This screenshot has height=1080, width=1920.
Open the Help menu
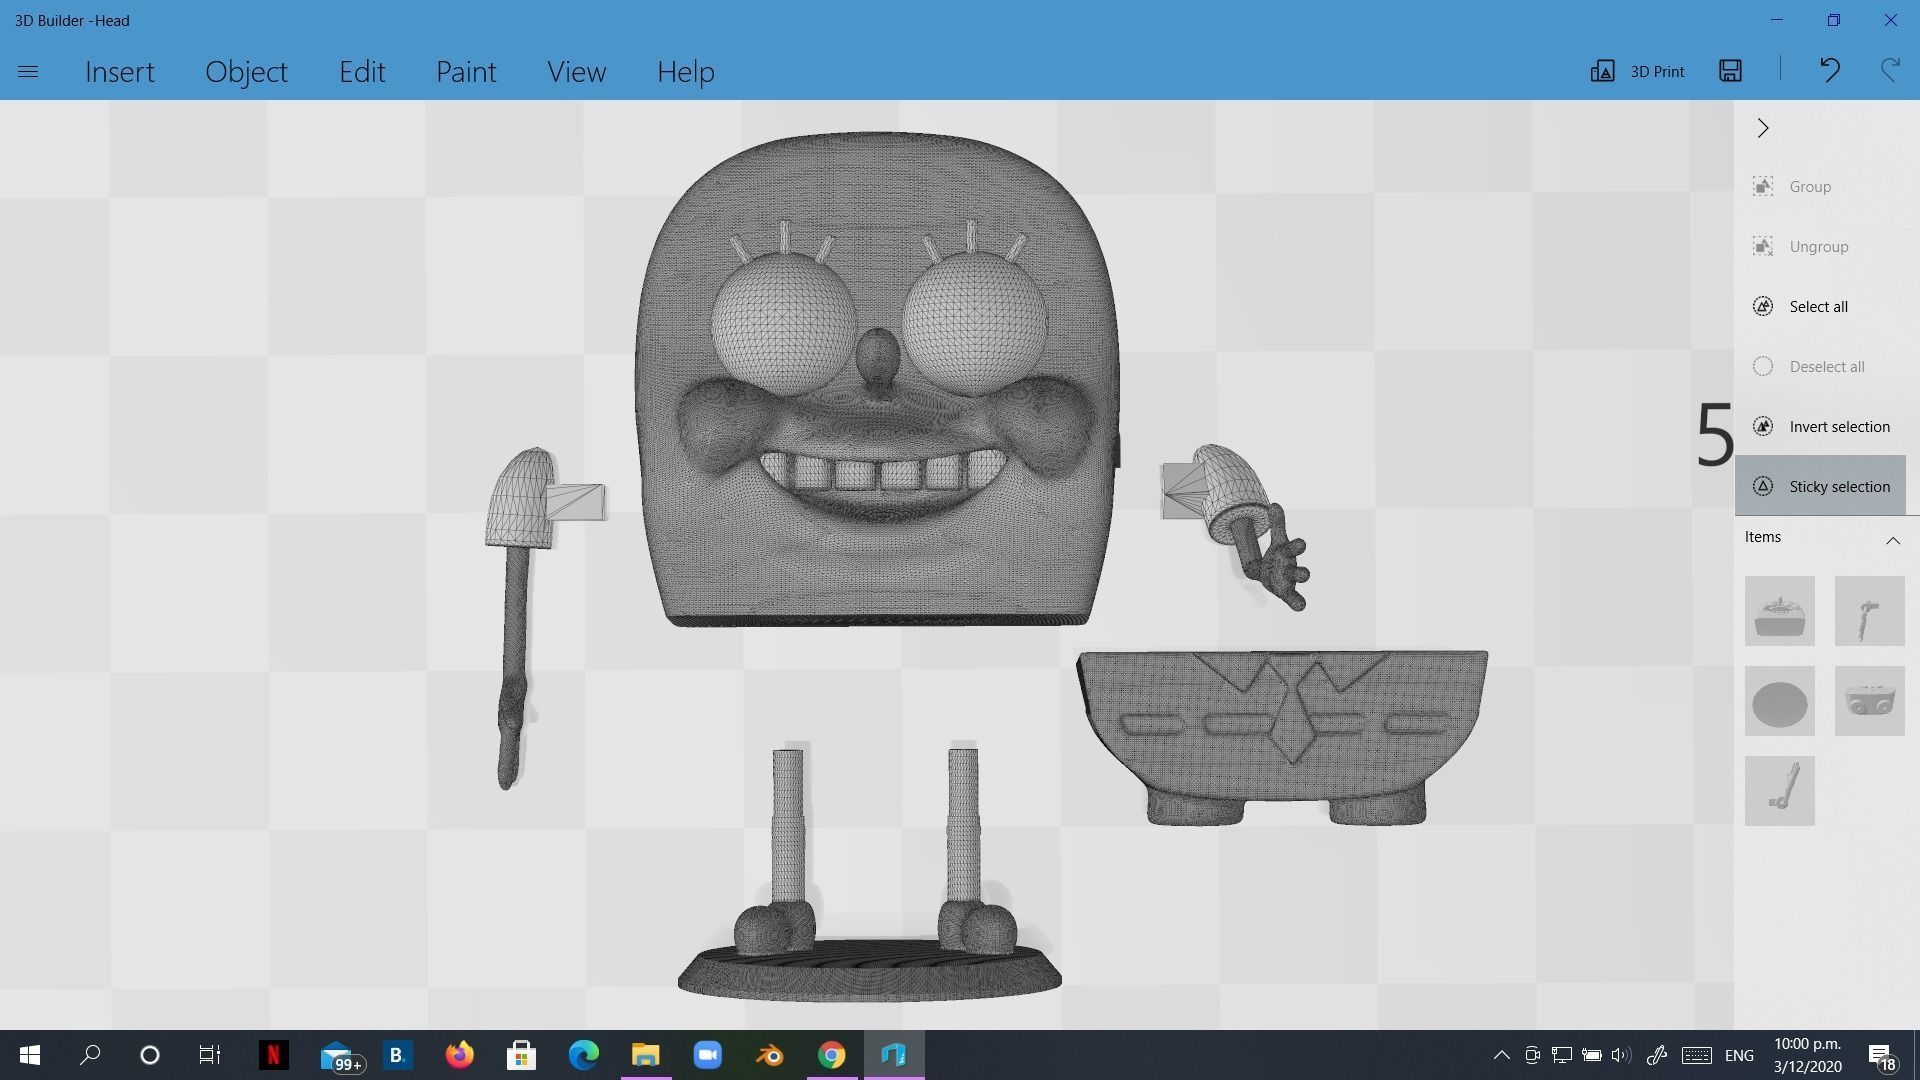coord(686,72)
